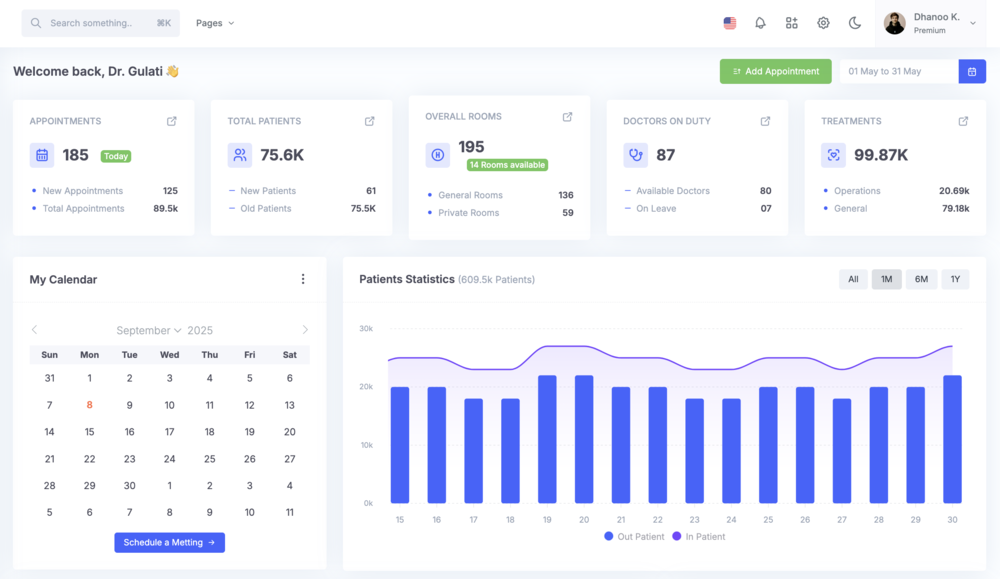
Task: Go to next month in calendar
Action: coord(305,330)
